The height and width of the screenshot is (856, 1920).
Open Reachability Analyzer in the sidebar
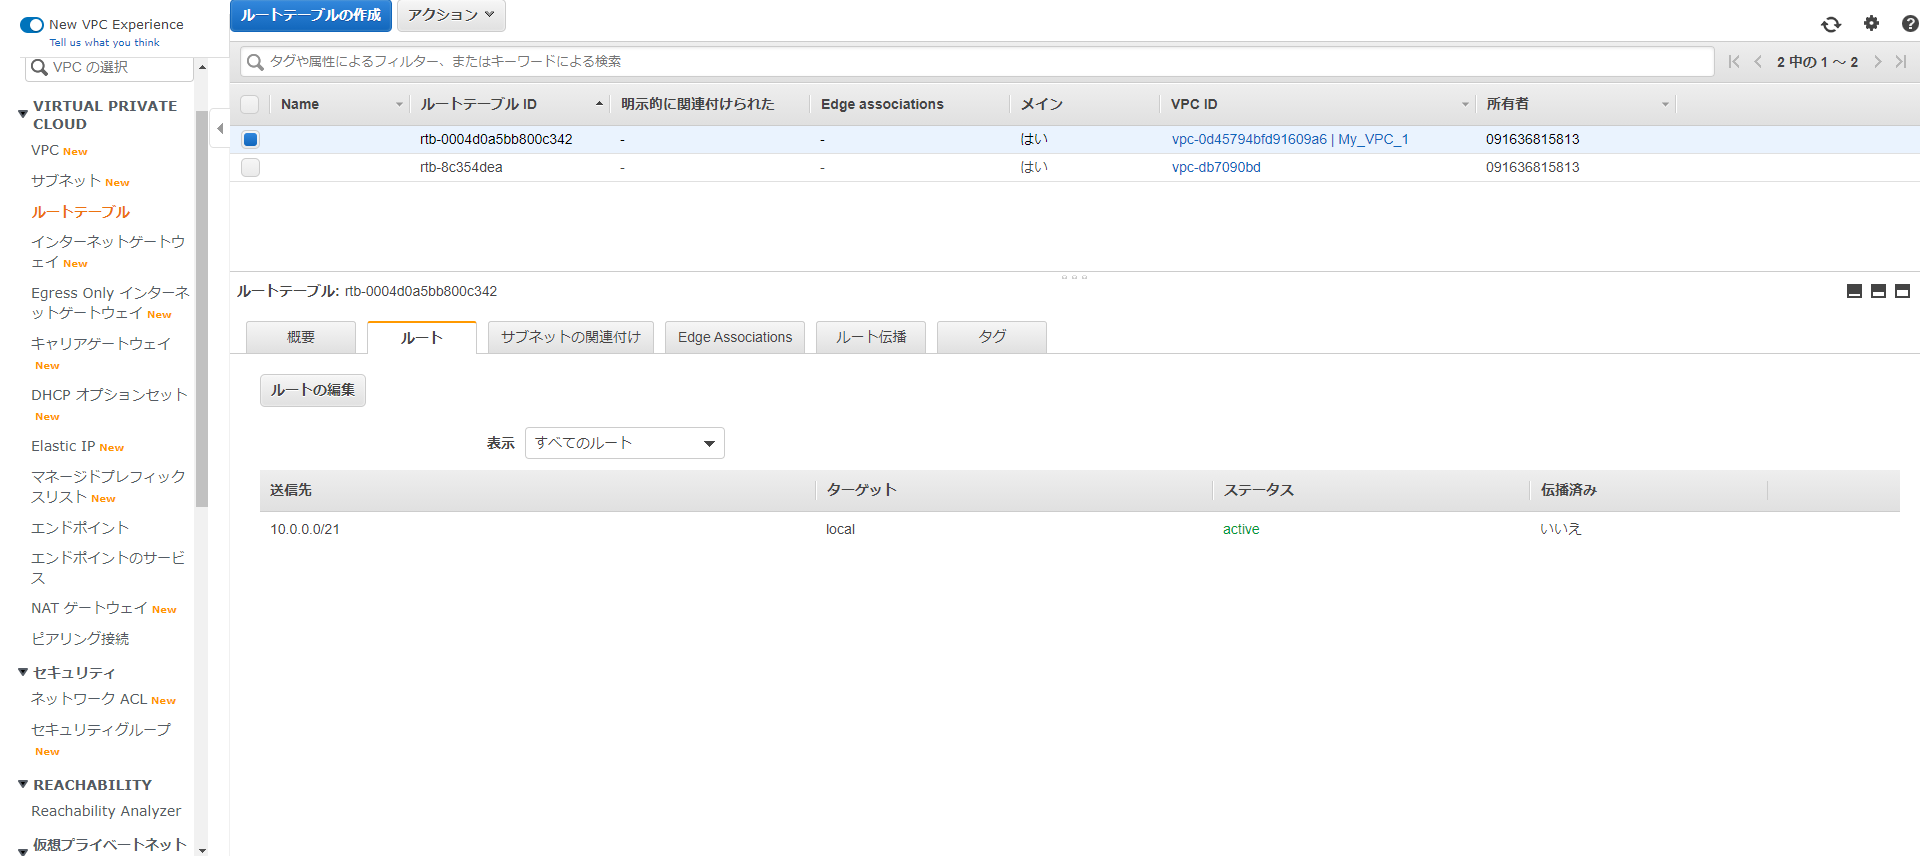point(106,811)
